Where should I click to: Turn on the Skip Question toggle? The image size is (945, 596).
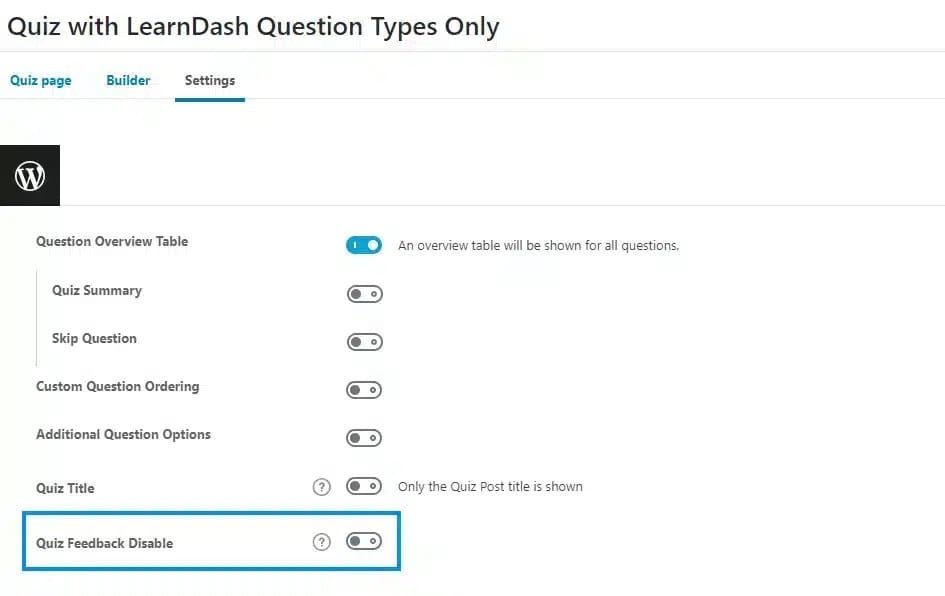[x=364, y=342]
